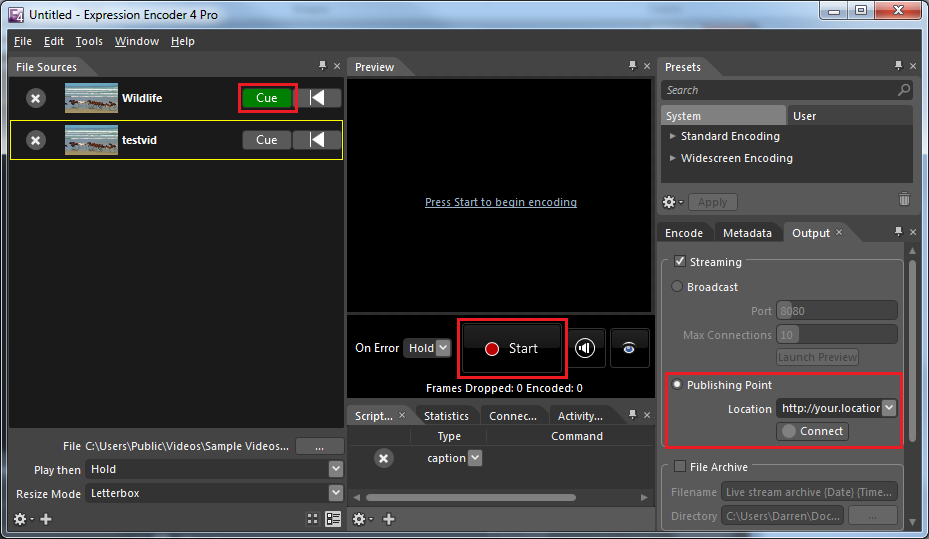
Task: Open the Tools menu
Action: [x=89, y=41]
